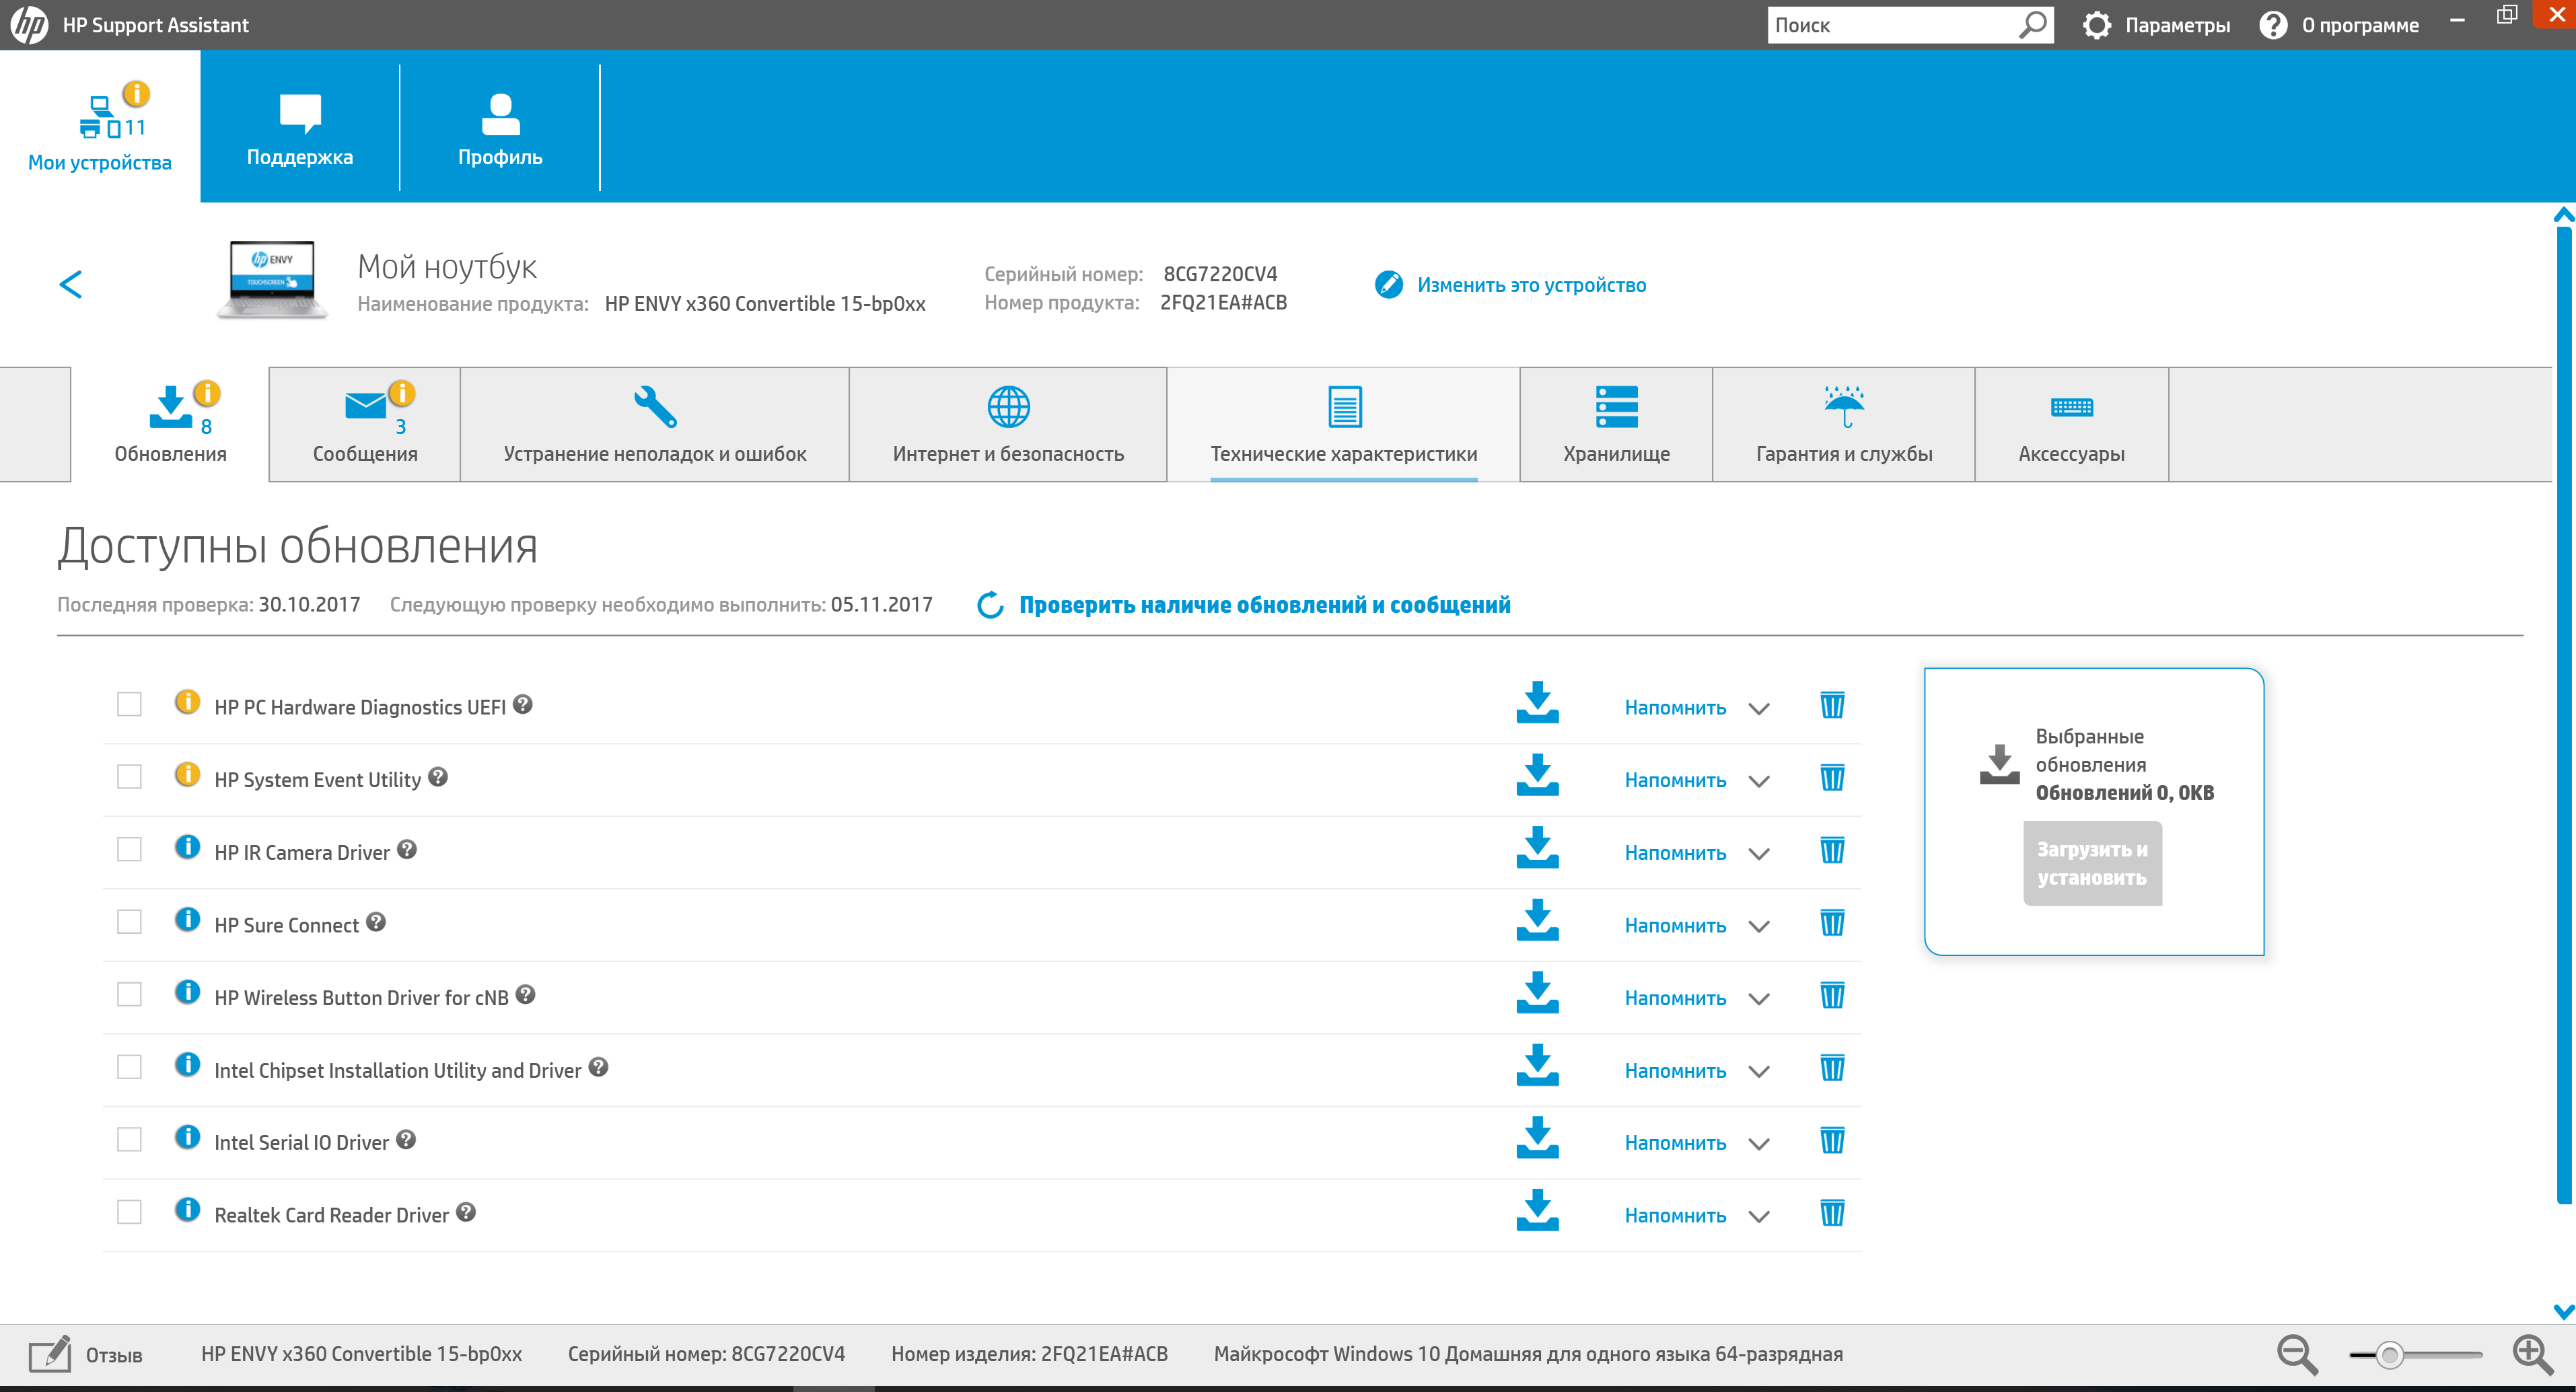Enable the Realtek Card Reader Driver checkbox
The width and height of the screenshot is (2576, 1392).
pos(129,1212)
